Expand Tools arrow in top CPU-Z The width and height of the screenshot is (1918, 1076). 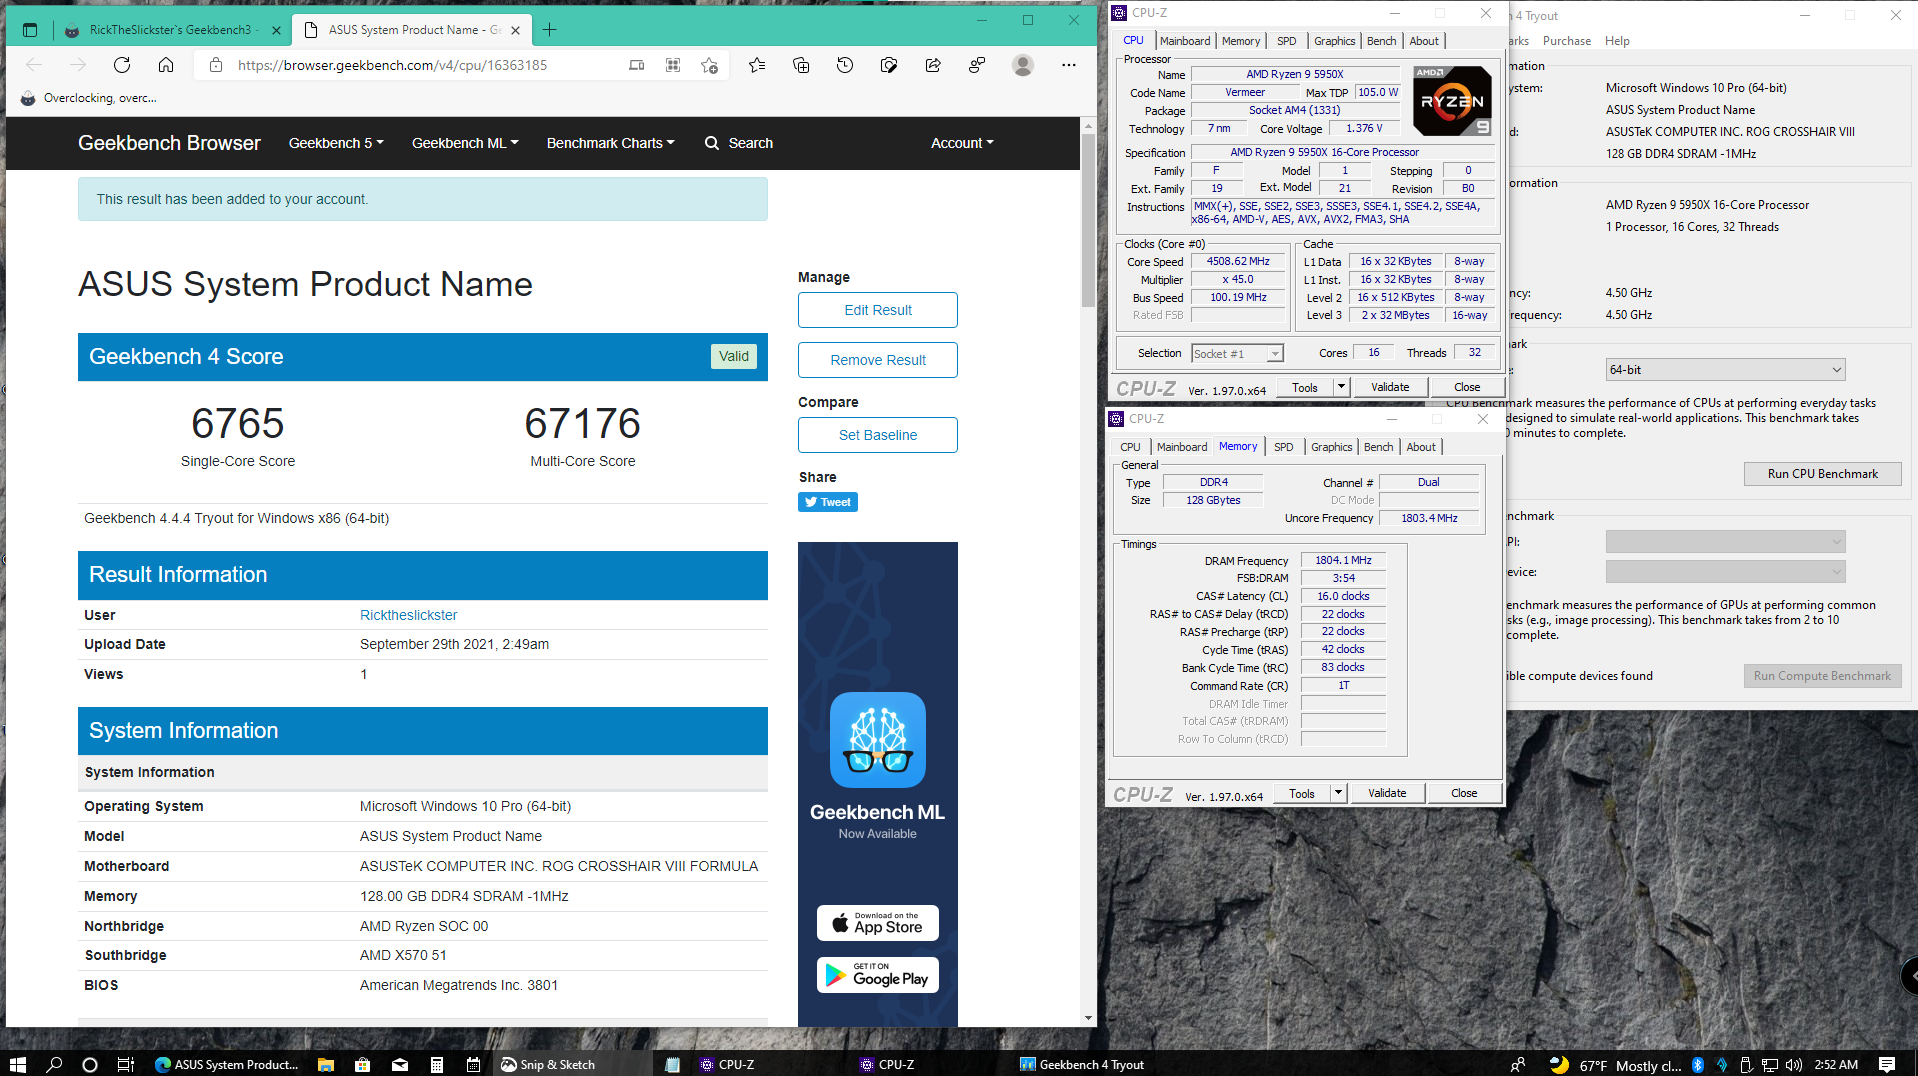(1341, 387)
